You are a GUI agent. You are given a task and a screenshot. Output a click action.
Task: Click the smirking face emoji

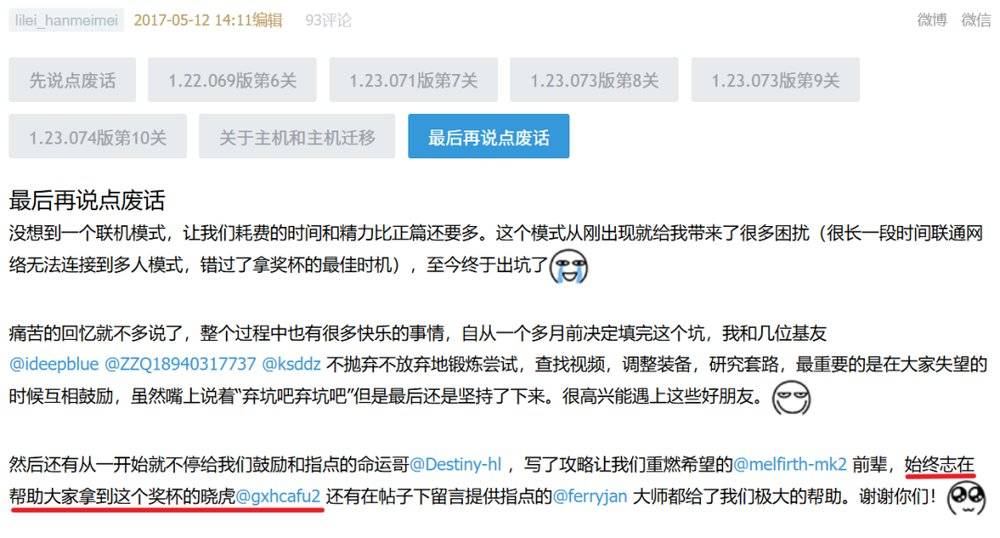(791, 398)
